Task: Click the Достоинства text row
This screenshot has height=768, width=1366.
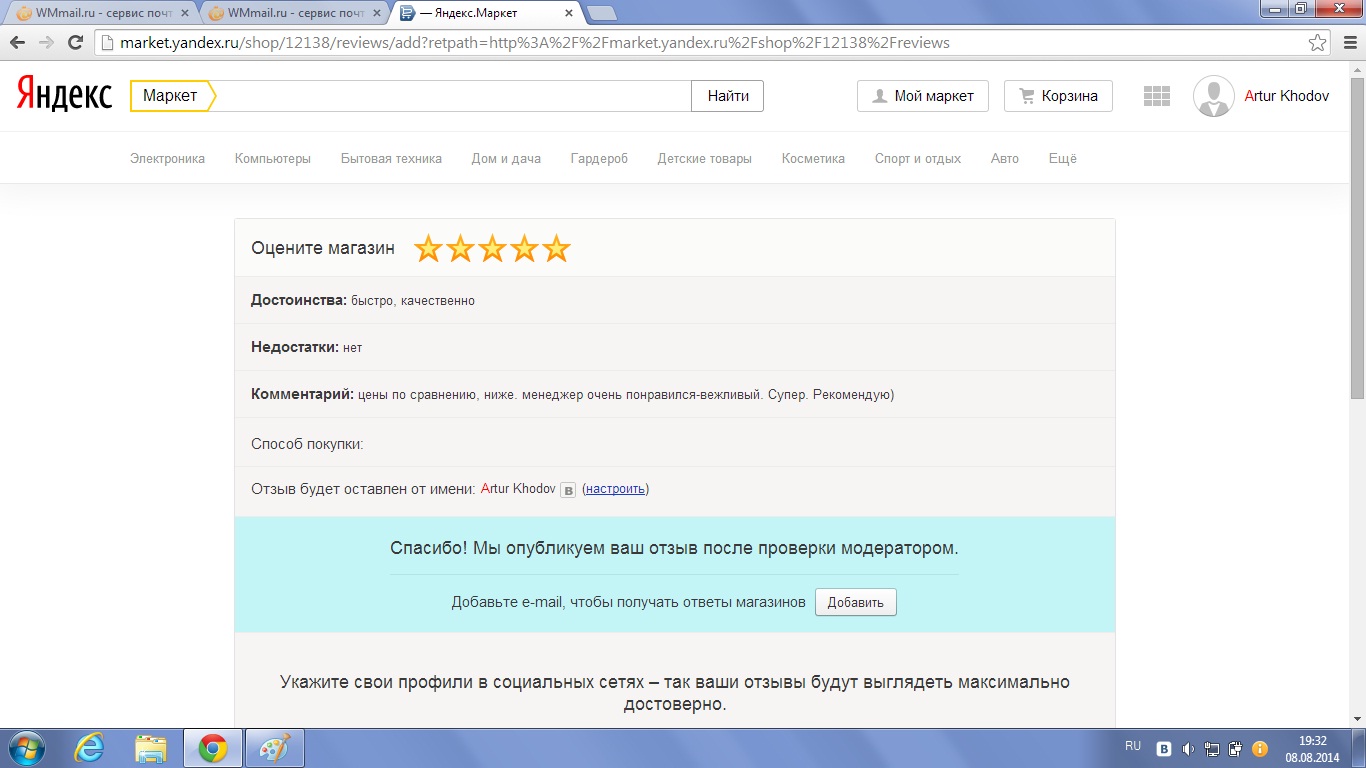Action: (675, 300)
